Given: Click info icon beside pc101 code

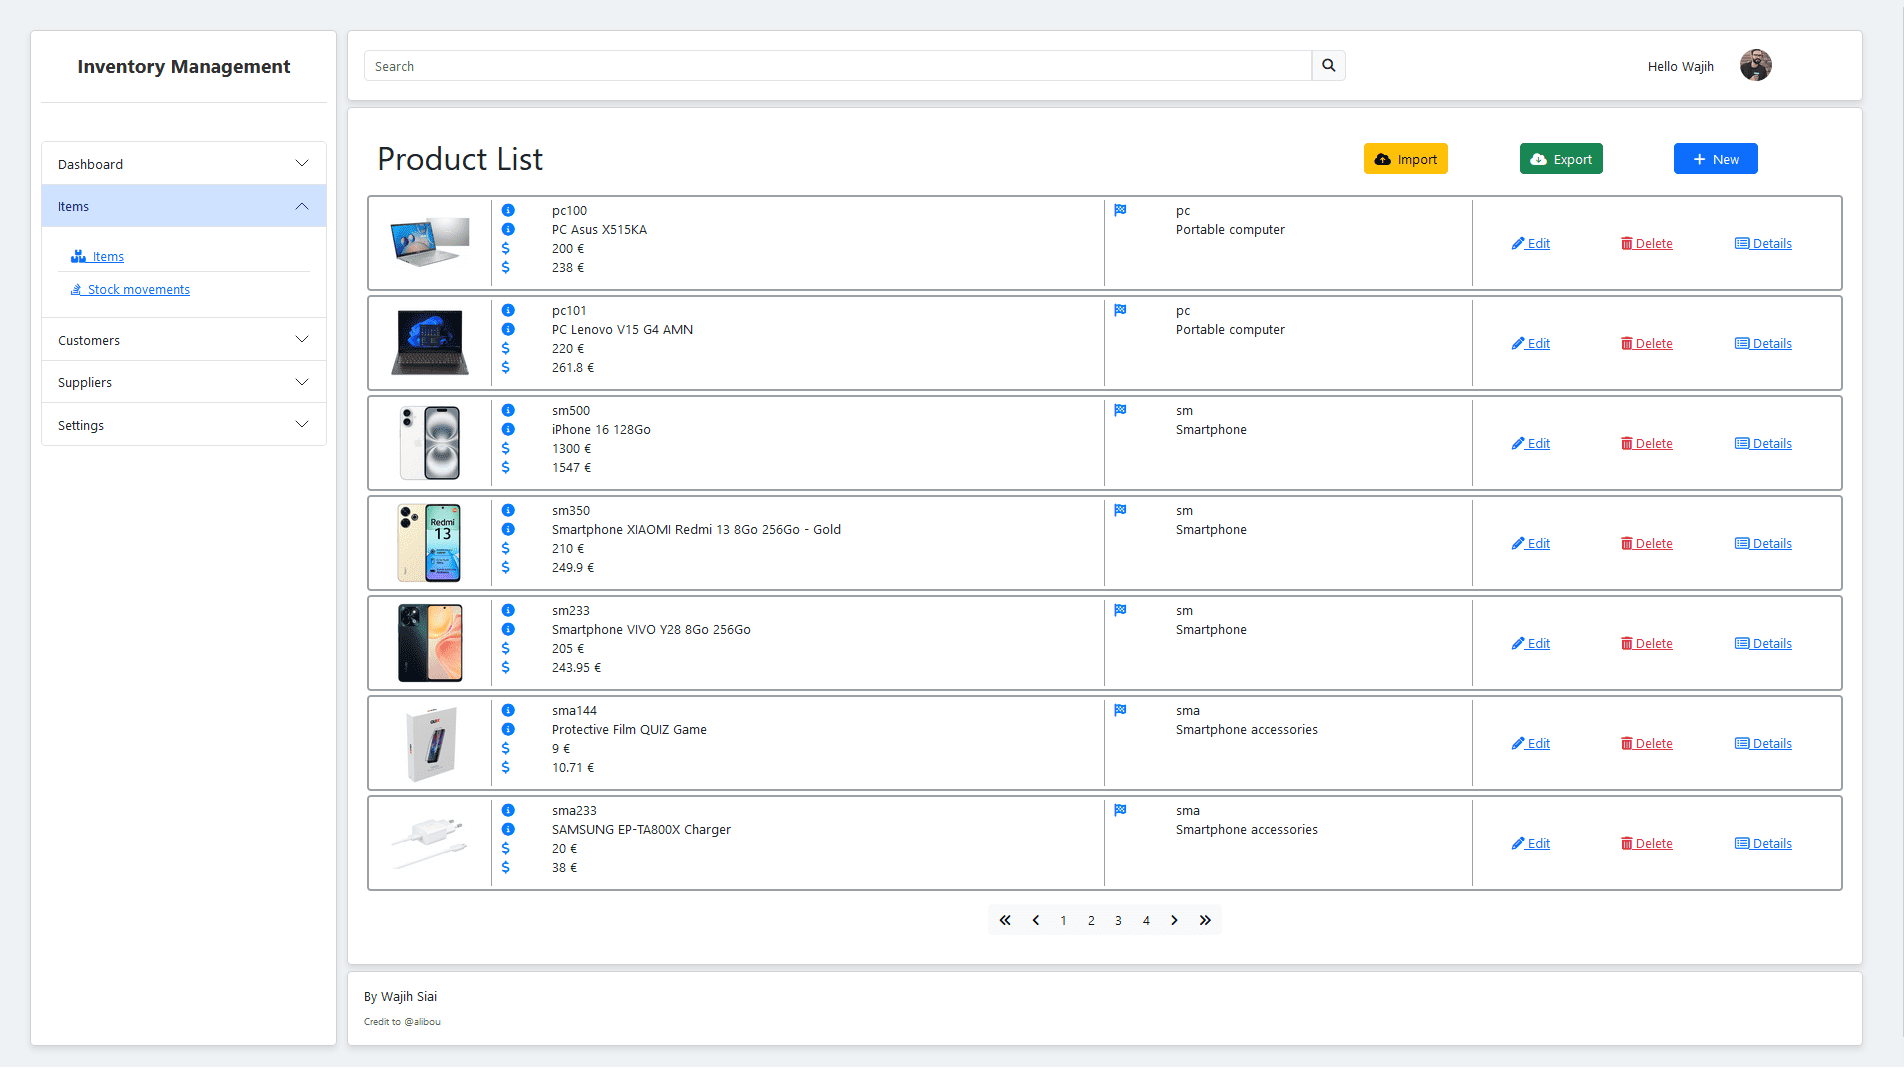Looking at the screenshot, I should pyautogui.click(x=508, y=311).
